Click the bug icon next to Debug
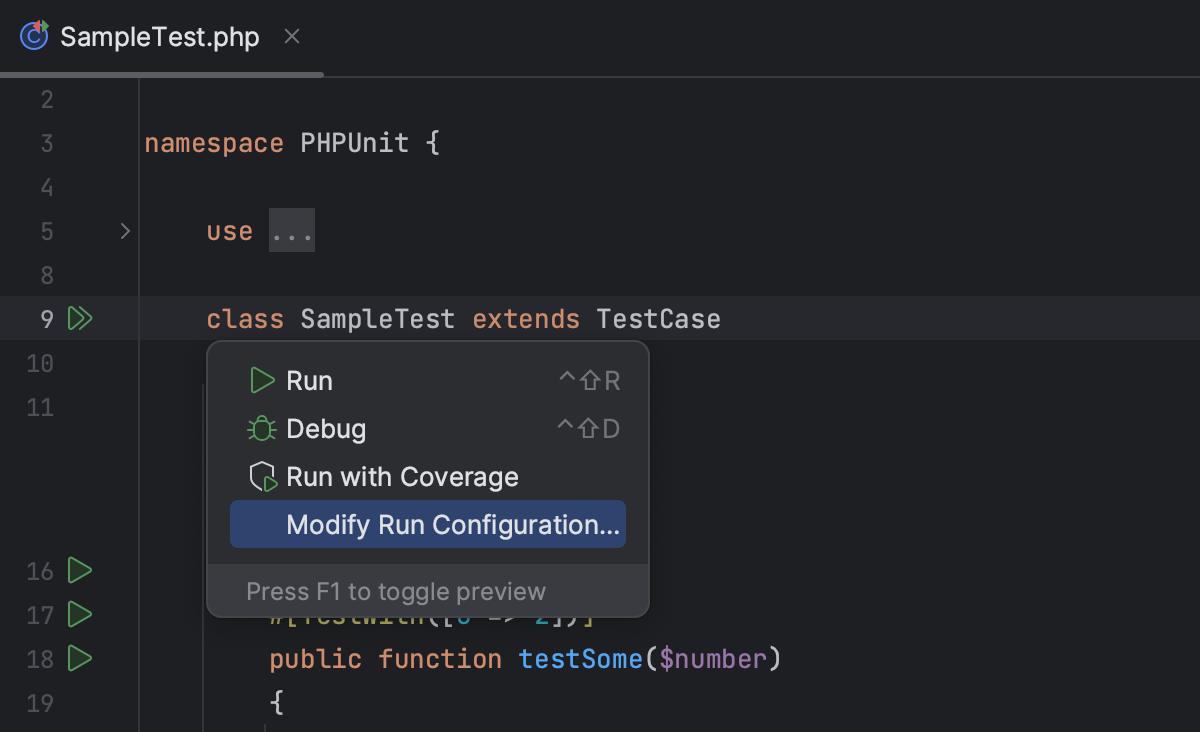Viewport: 1200px width, 732px height. tap(262, 428)
